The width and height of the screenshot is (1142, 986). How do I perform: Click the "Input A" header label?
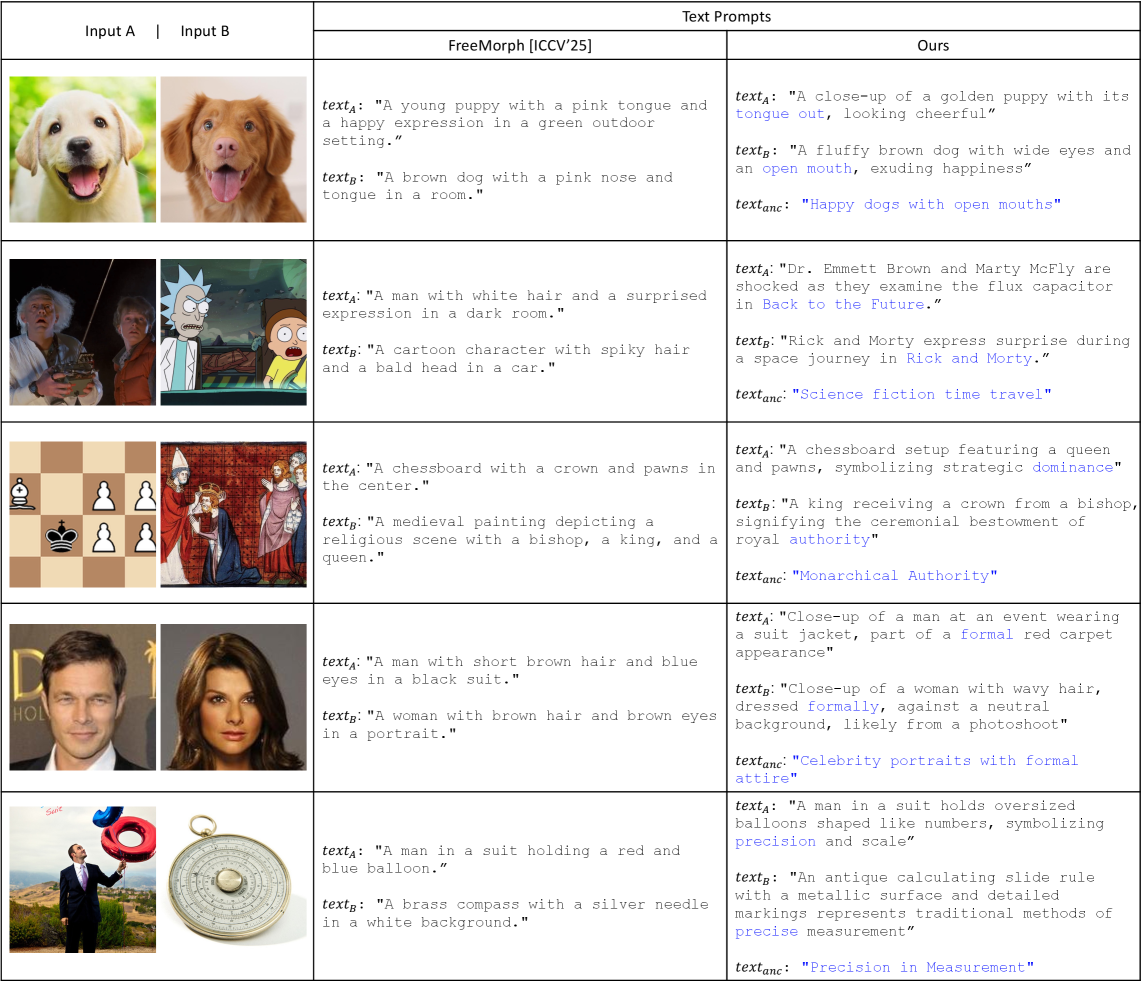(110, 31)
